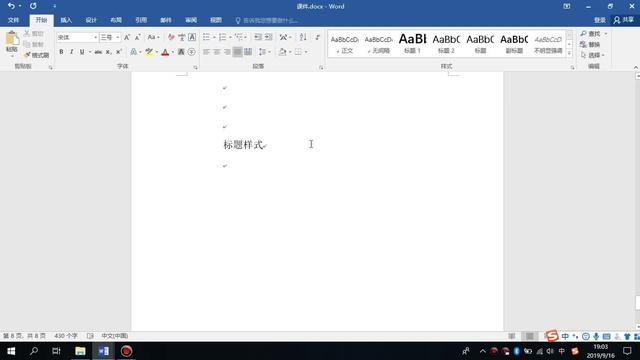Apply the 标题 2 heading style
The height and width of the screenshot is (360, 640).
pos(446,43)
